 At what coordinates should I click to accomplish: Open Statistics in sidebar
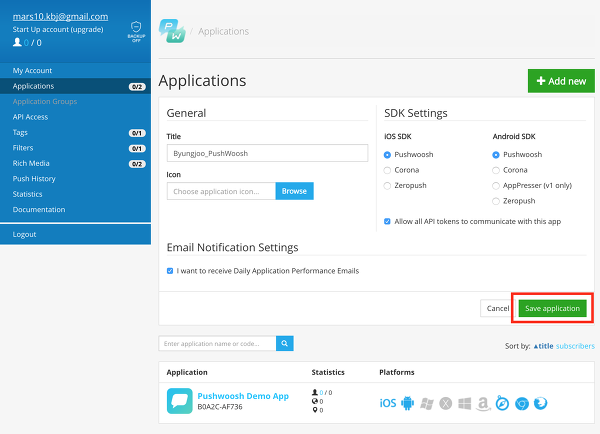(75, 194)
